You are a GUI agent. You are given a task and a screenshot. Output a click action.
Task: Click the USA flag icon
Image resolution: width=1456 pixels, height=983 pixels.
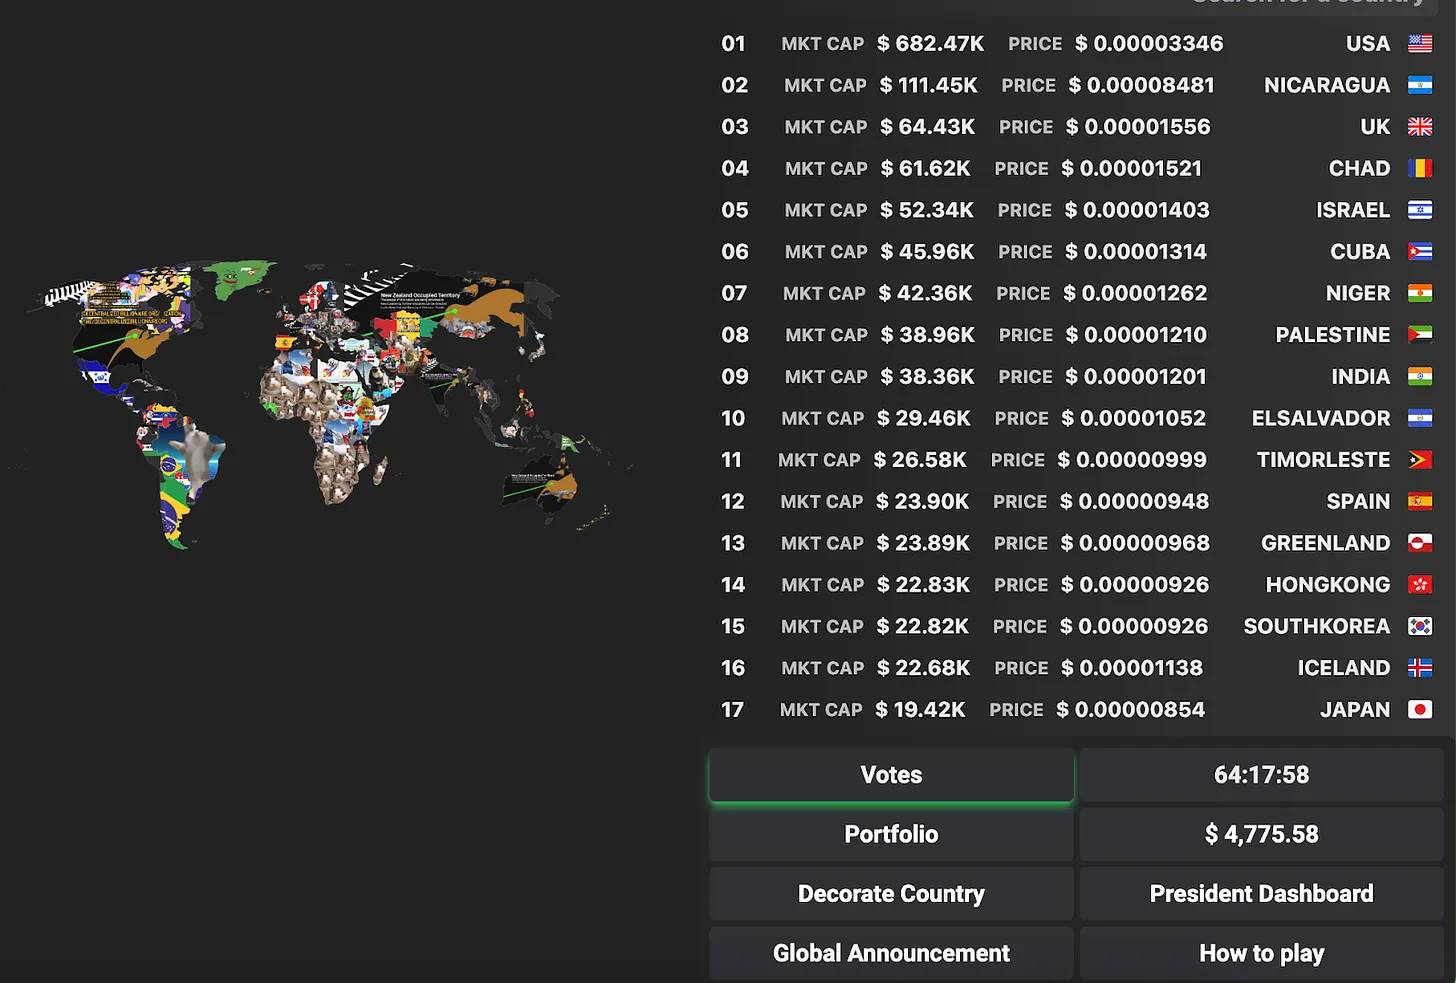[x=1419, y=44]
